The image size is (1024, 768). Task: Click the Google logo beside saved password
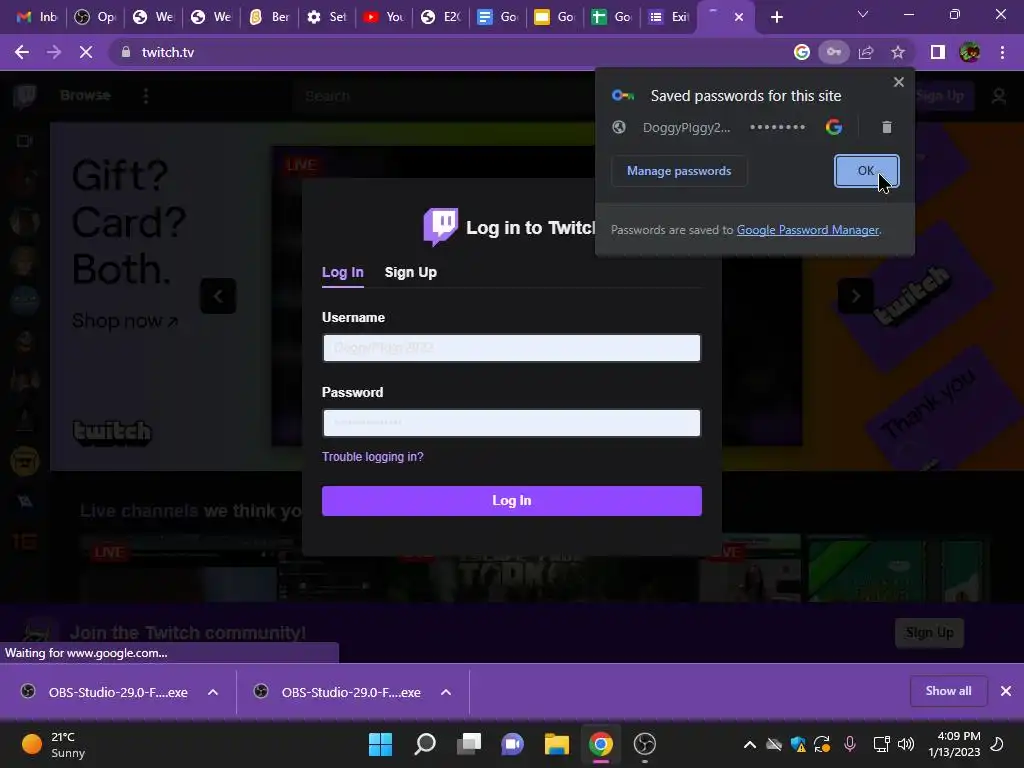[x=833, y=127]
